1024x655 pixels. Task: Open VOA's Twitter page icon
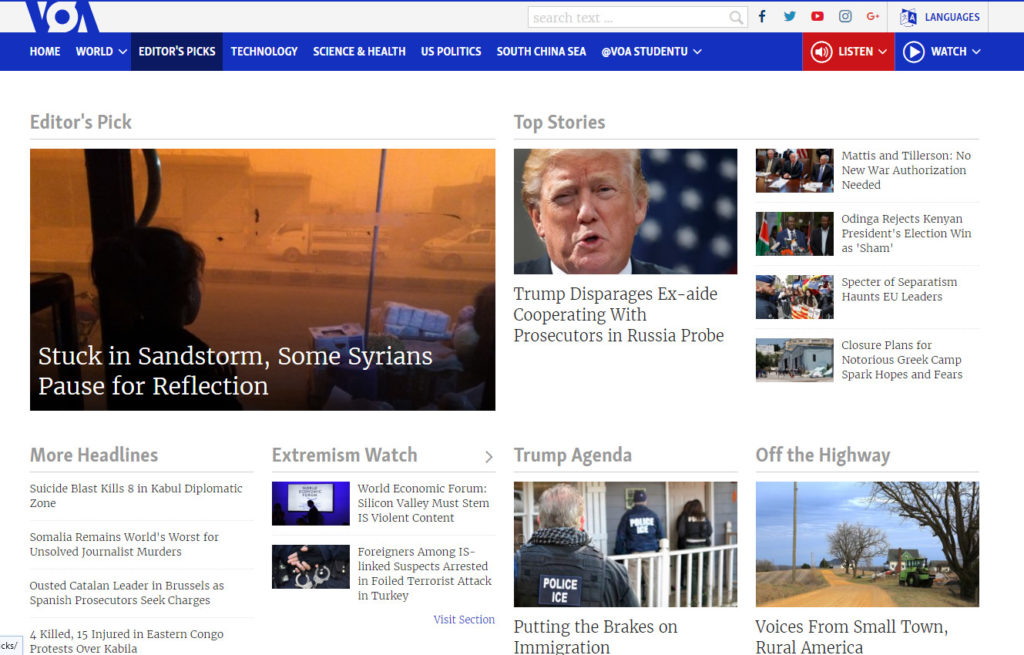pos(790,16)
